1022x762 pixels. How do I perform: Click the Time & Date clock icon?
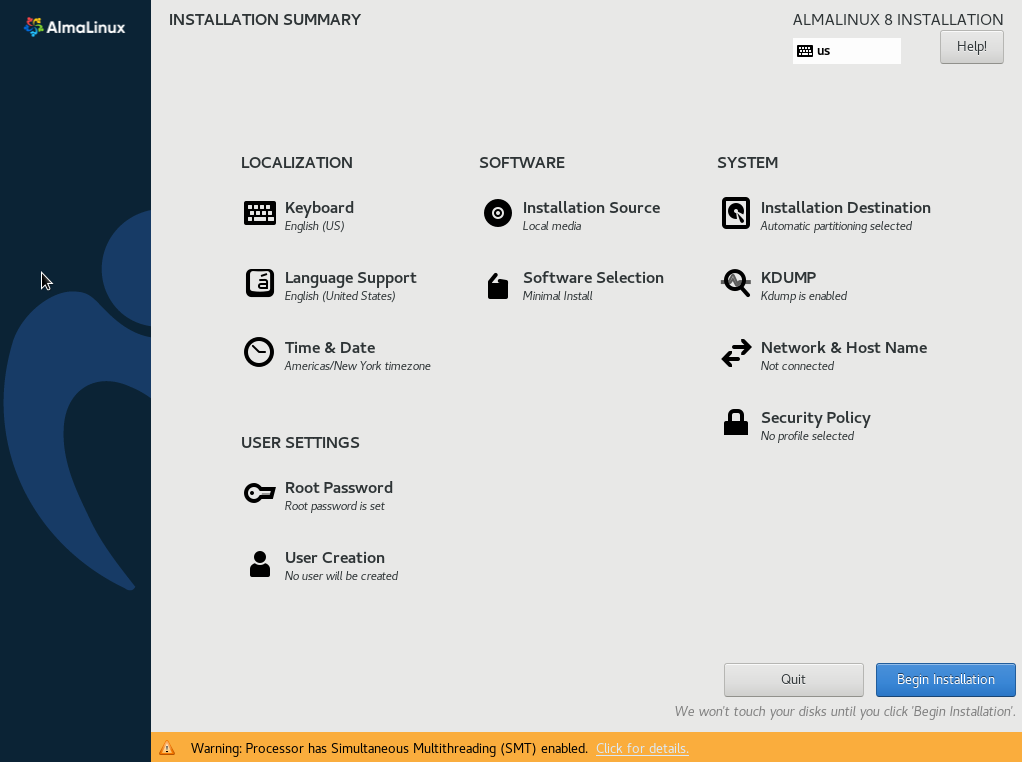pos(259,353)
